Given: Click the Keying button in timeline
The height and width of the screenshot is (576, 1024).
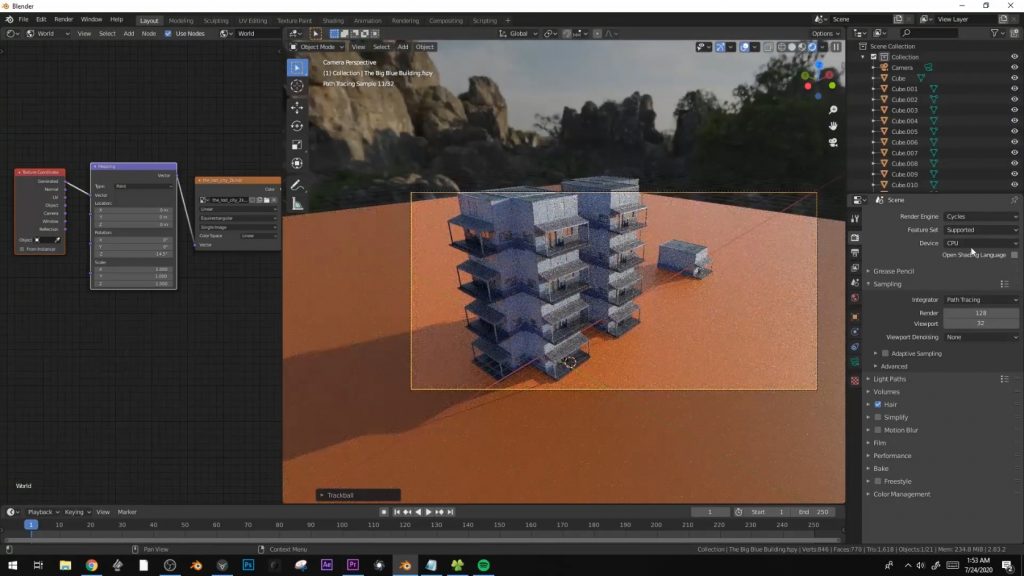Looking at the screenshot, I should point(77,512).
